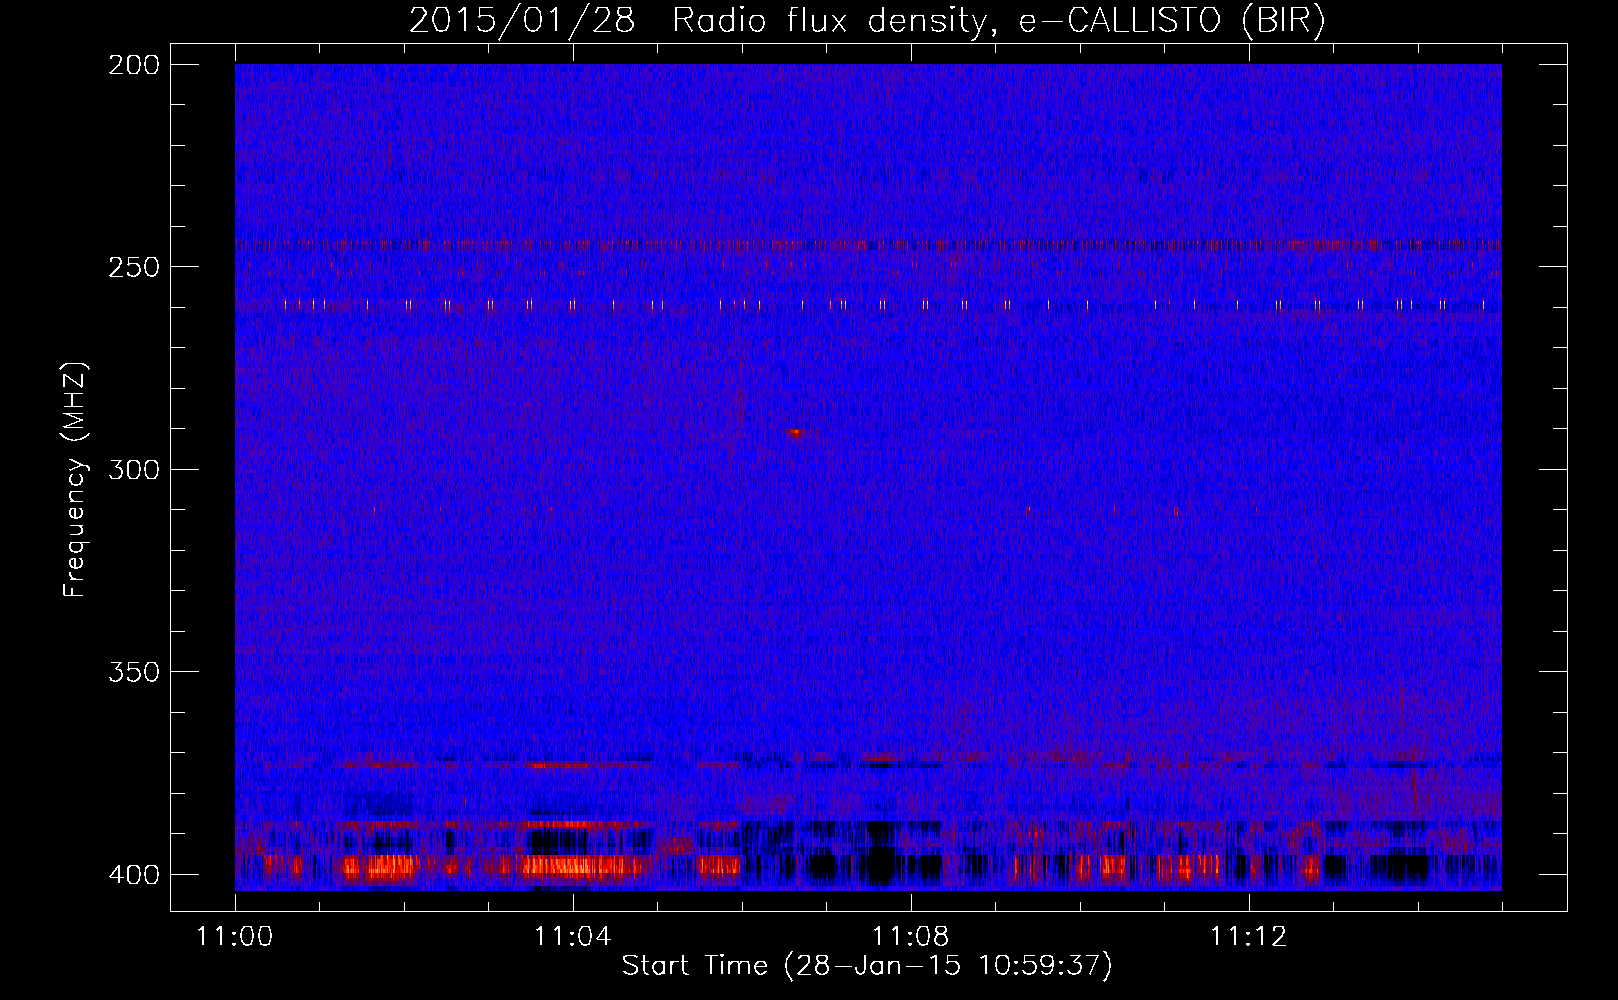Click the "200" frequency tick label
Screen dimensions: 1618x1000
click(134, 65)
